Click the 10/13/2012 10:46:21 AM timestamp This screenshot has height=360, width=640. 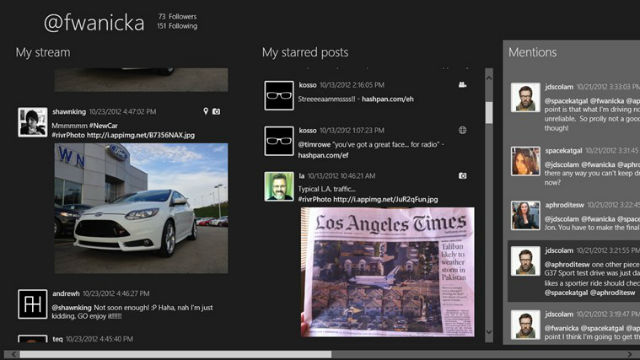tap(341, 176)
